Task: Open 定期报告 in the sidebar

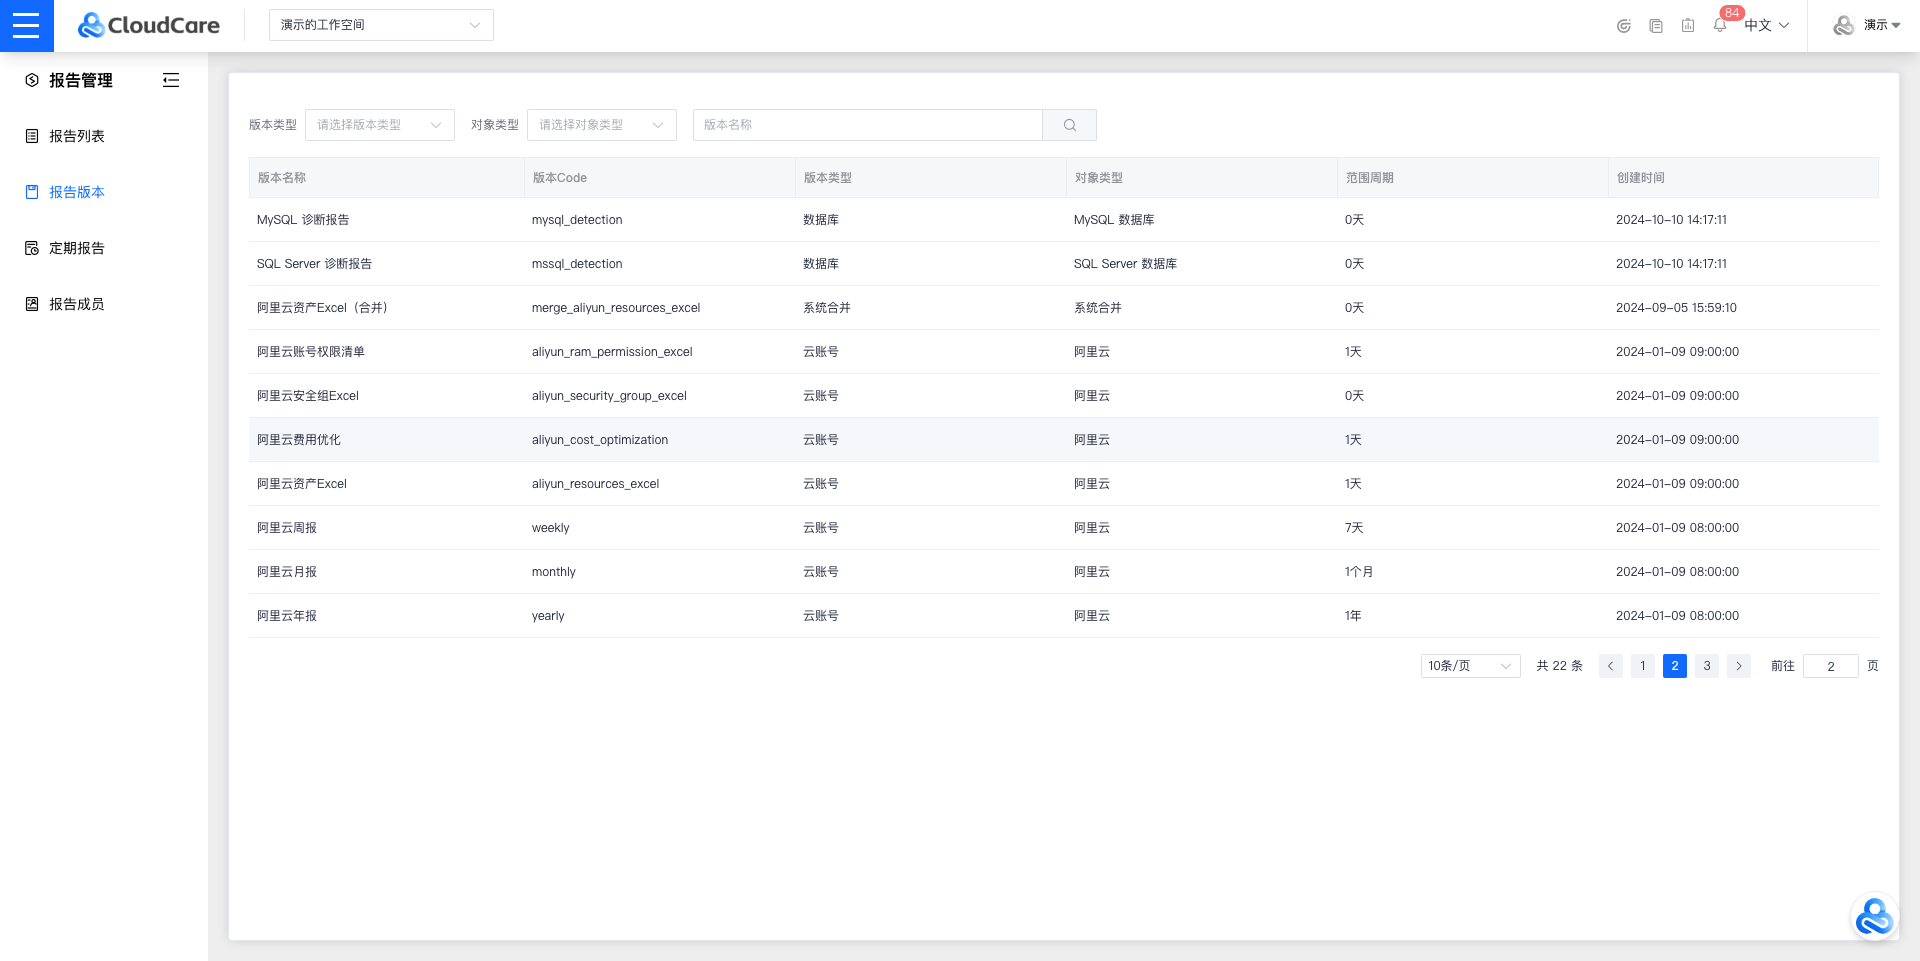Action: click(77, 248)
